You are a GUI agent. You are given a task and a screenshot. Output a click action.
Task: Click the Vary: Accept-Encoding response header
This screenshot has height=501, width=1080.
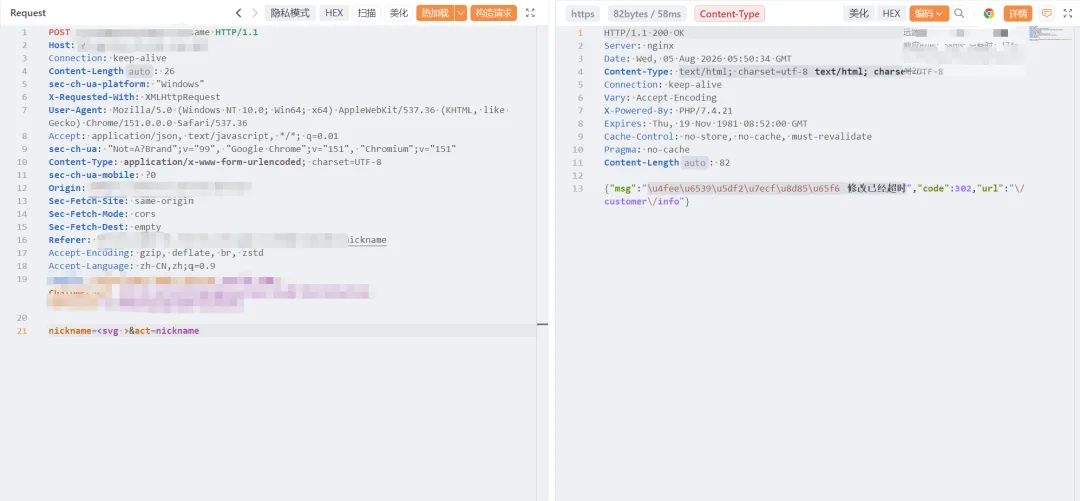661,97
